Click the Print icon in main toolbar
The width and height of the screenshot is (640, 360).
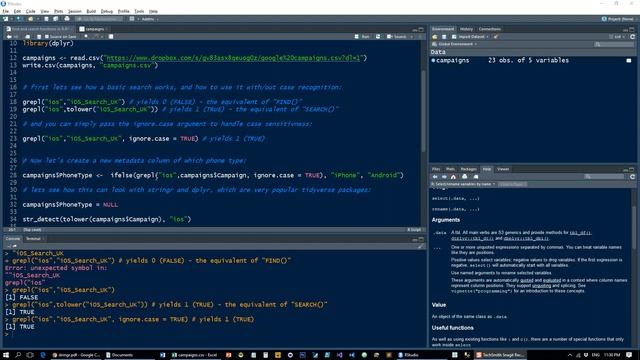[x=67, y=19]
